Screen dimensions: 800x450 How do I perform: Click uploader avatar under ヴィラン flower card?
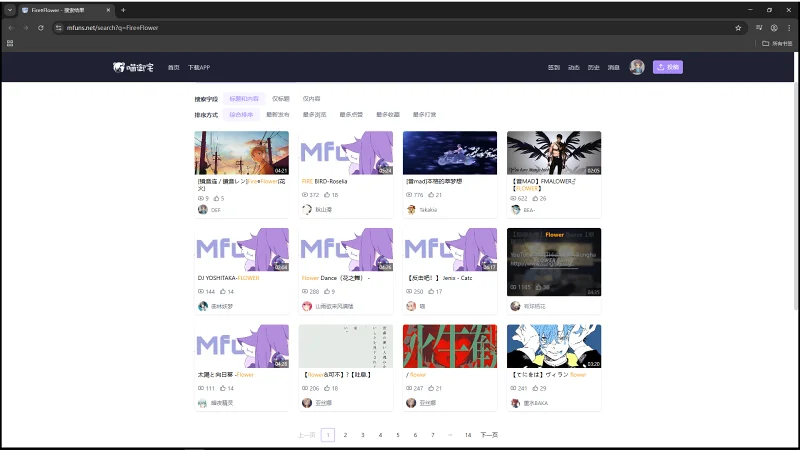coord(515,403)
